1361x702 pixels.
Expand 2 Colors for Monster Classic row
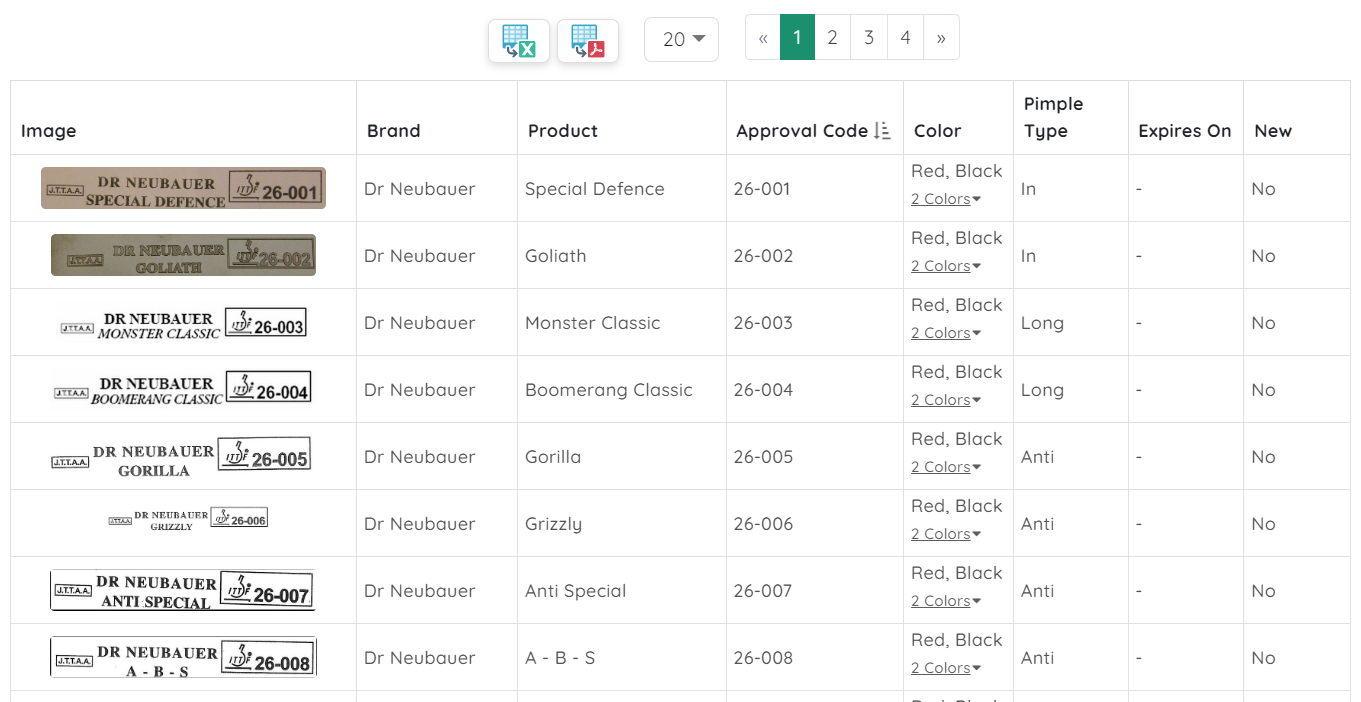click(945, 333)
